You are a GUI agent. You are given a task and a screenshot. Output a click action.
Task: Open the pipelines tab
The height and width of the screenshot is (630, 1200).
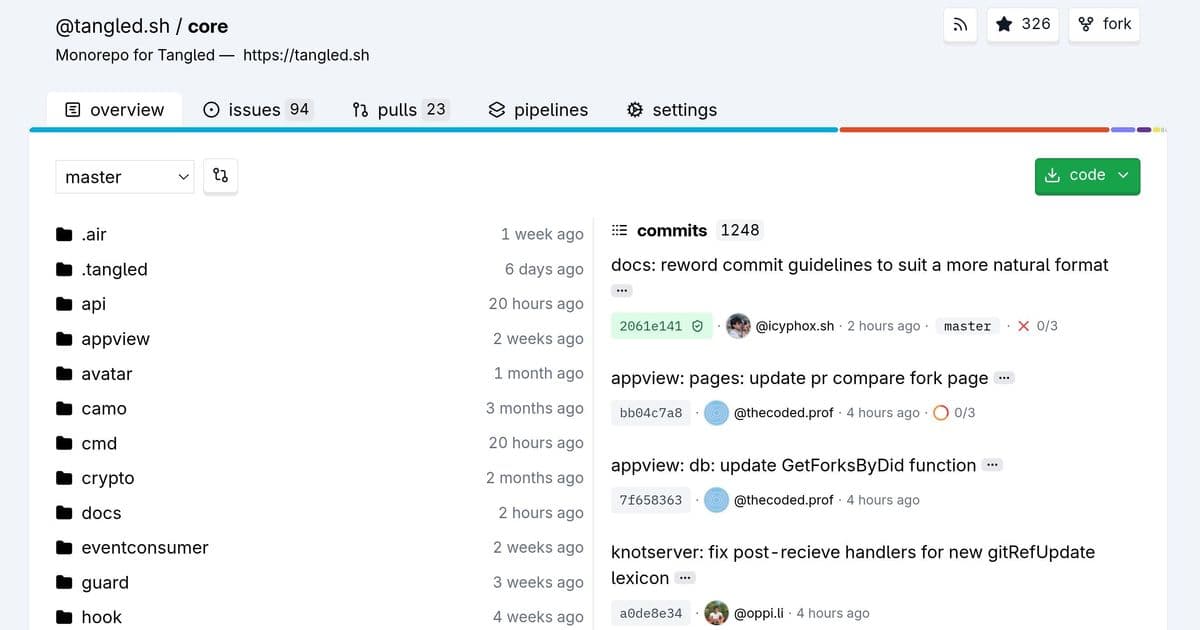537,110
